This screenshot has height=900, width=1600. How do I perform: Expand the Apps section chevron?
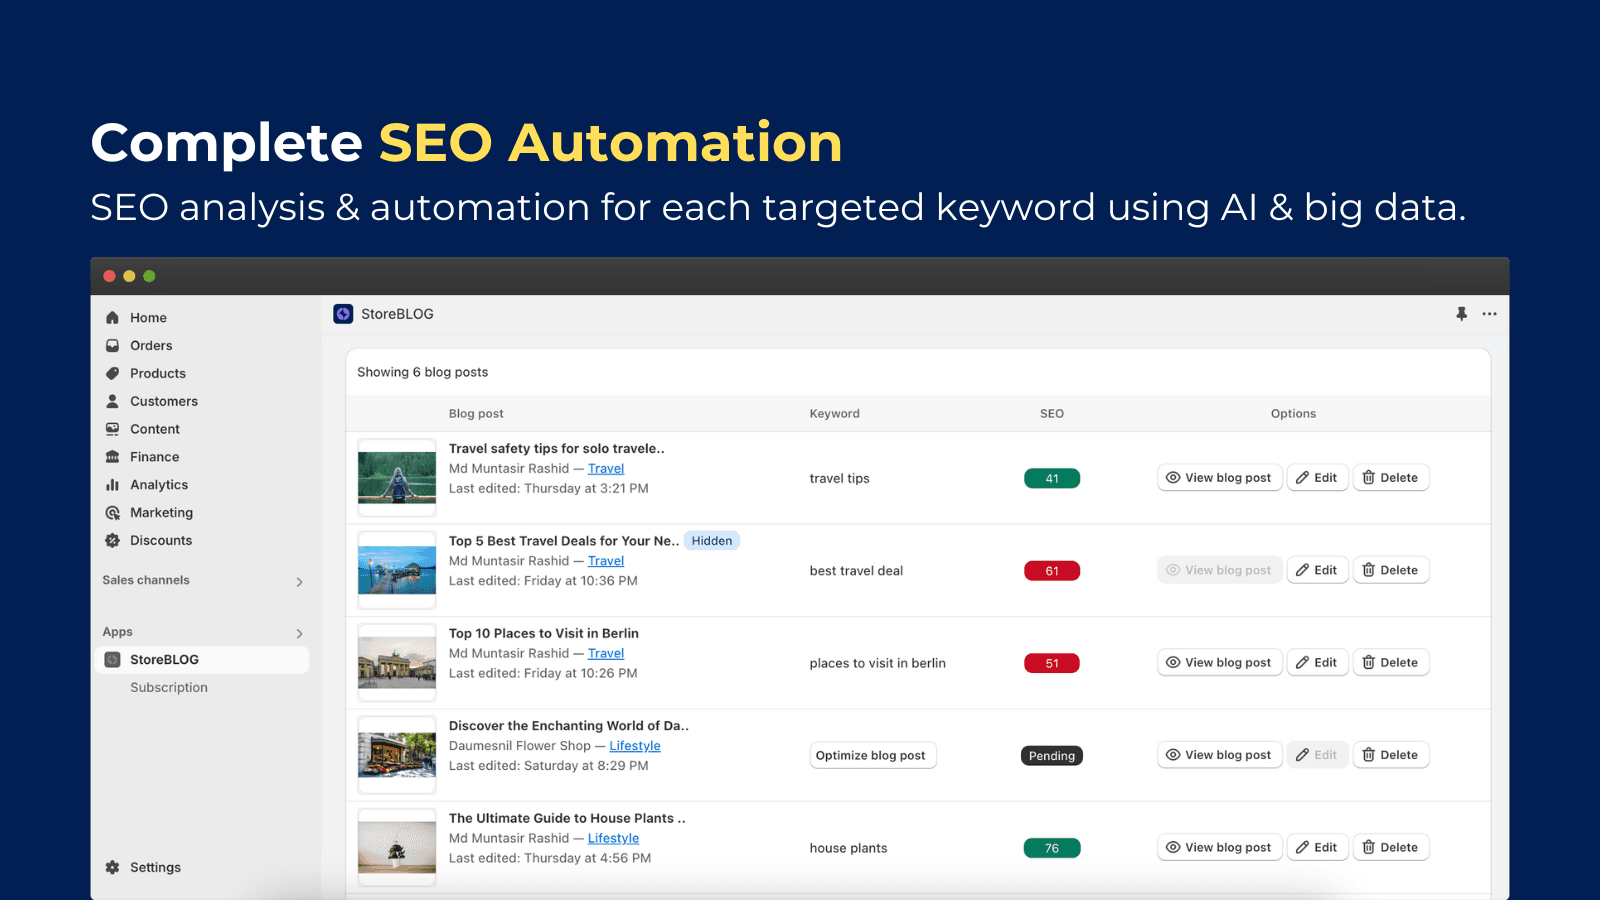pos(299,634)
